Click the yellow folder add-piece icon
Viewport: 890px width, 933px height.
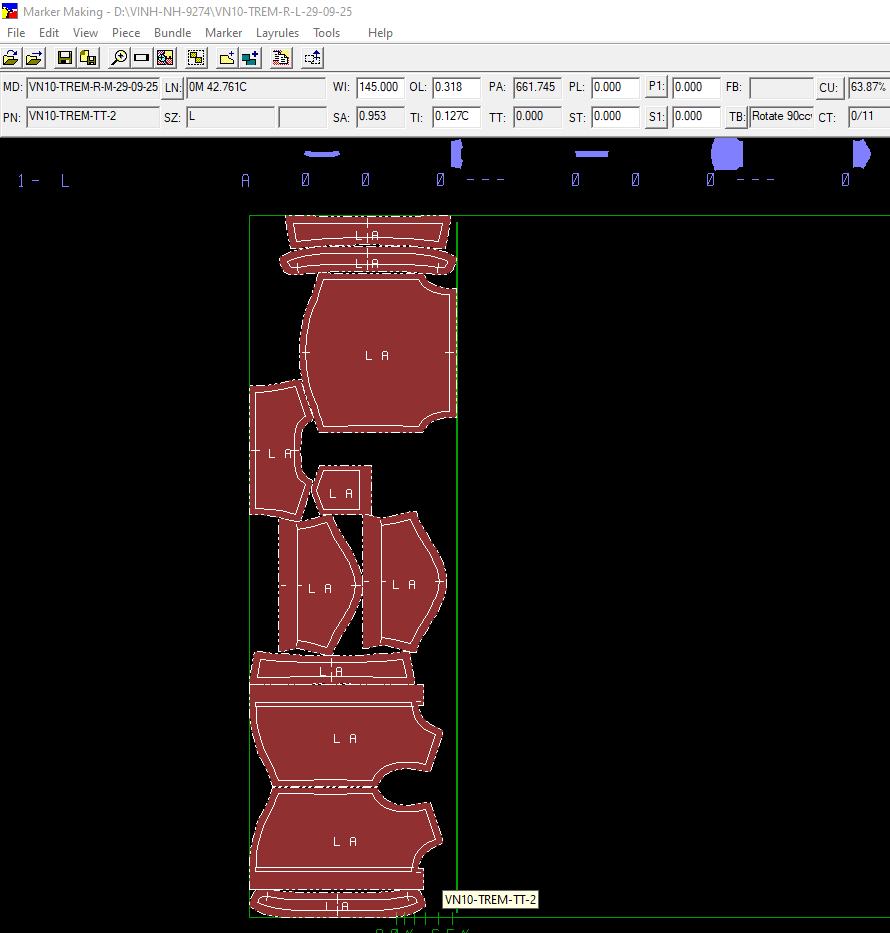click(227, 58)
